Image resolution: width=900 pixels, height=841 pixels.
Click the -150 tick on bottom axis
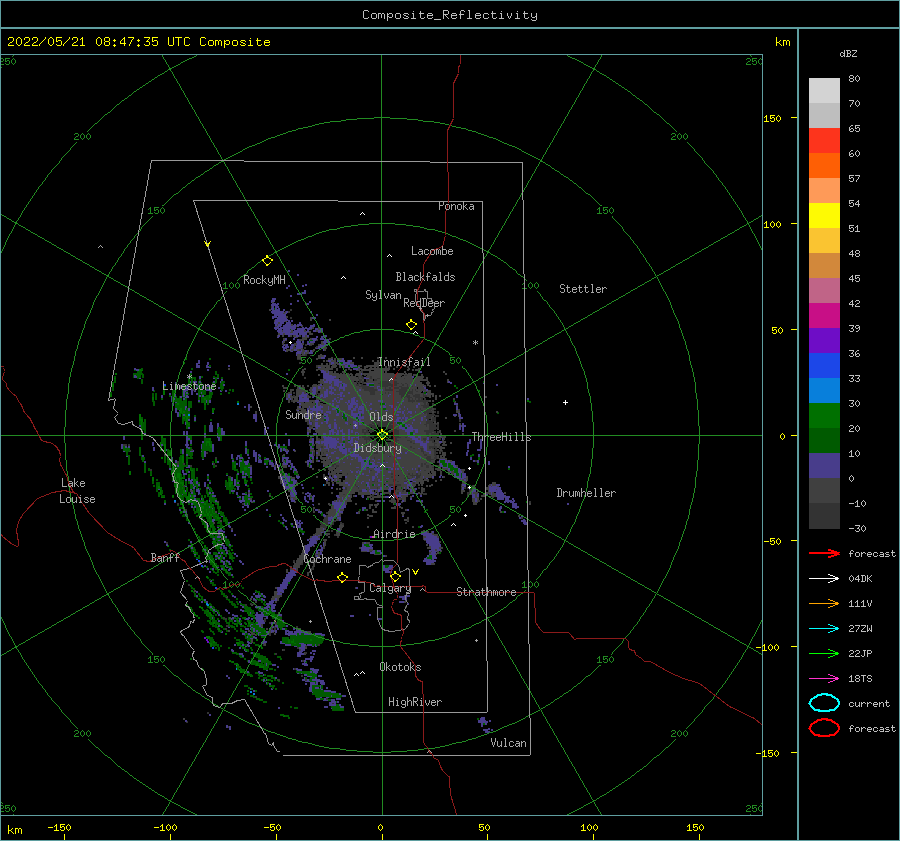tap(59, 827)
